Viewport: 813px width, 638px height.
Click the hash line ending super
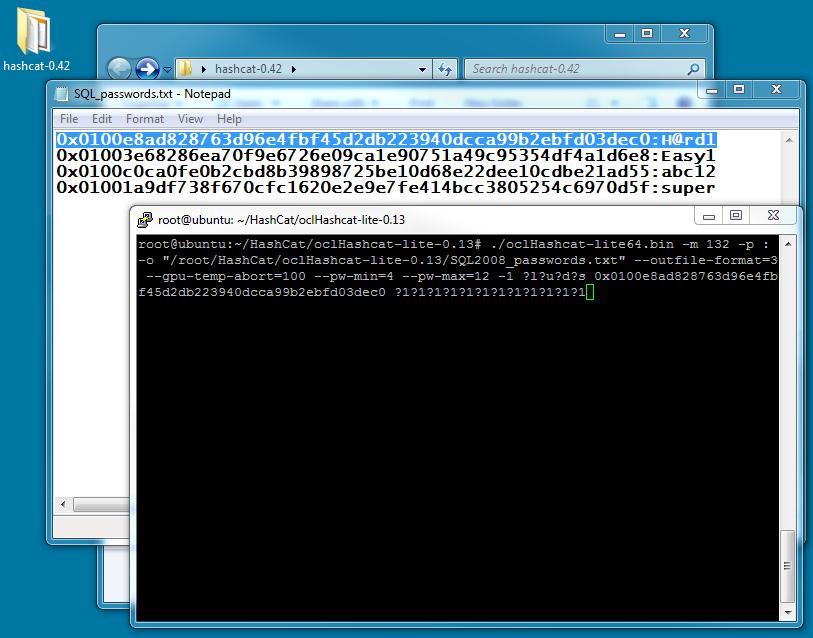click(386, 188)
